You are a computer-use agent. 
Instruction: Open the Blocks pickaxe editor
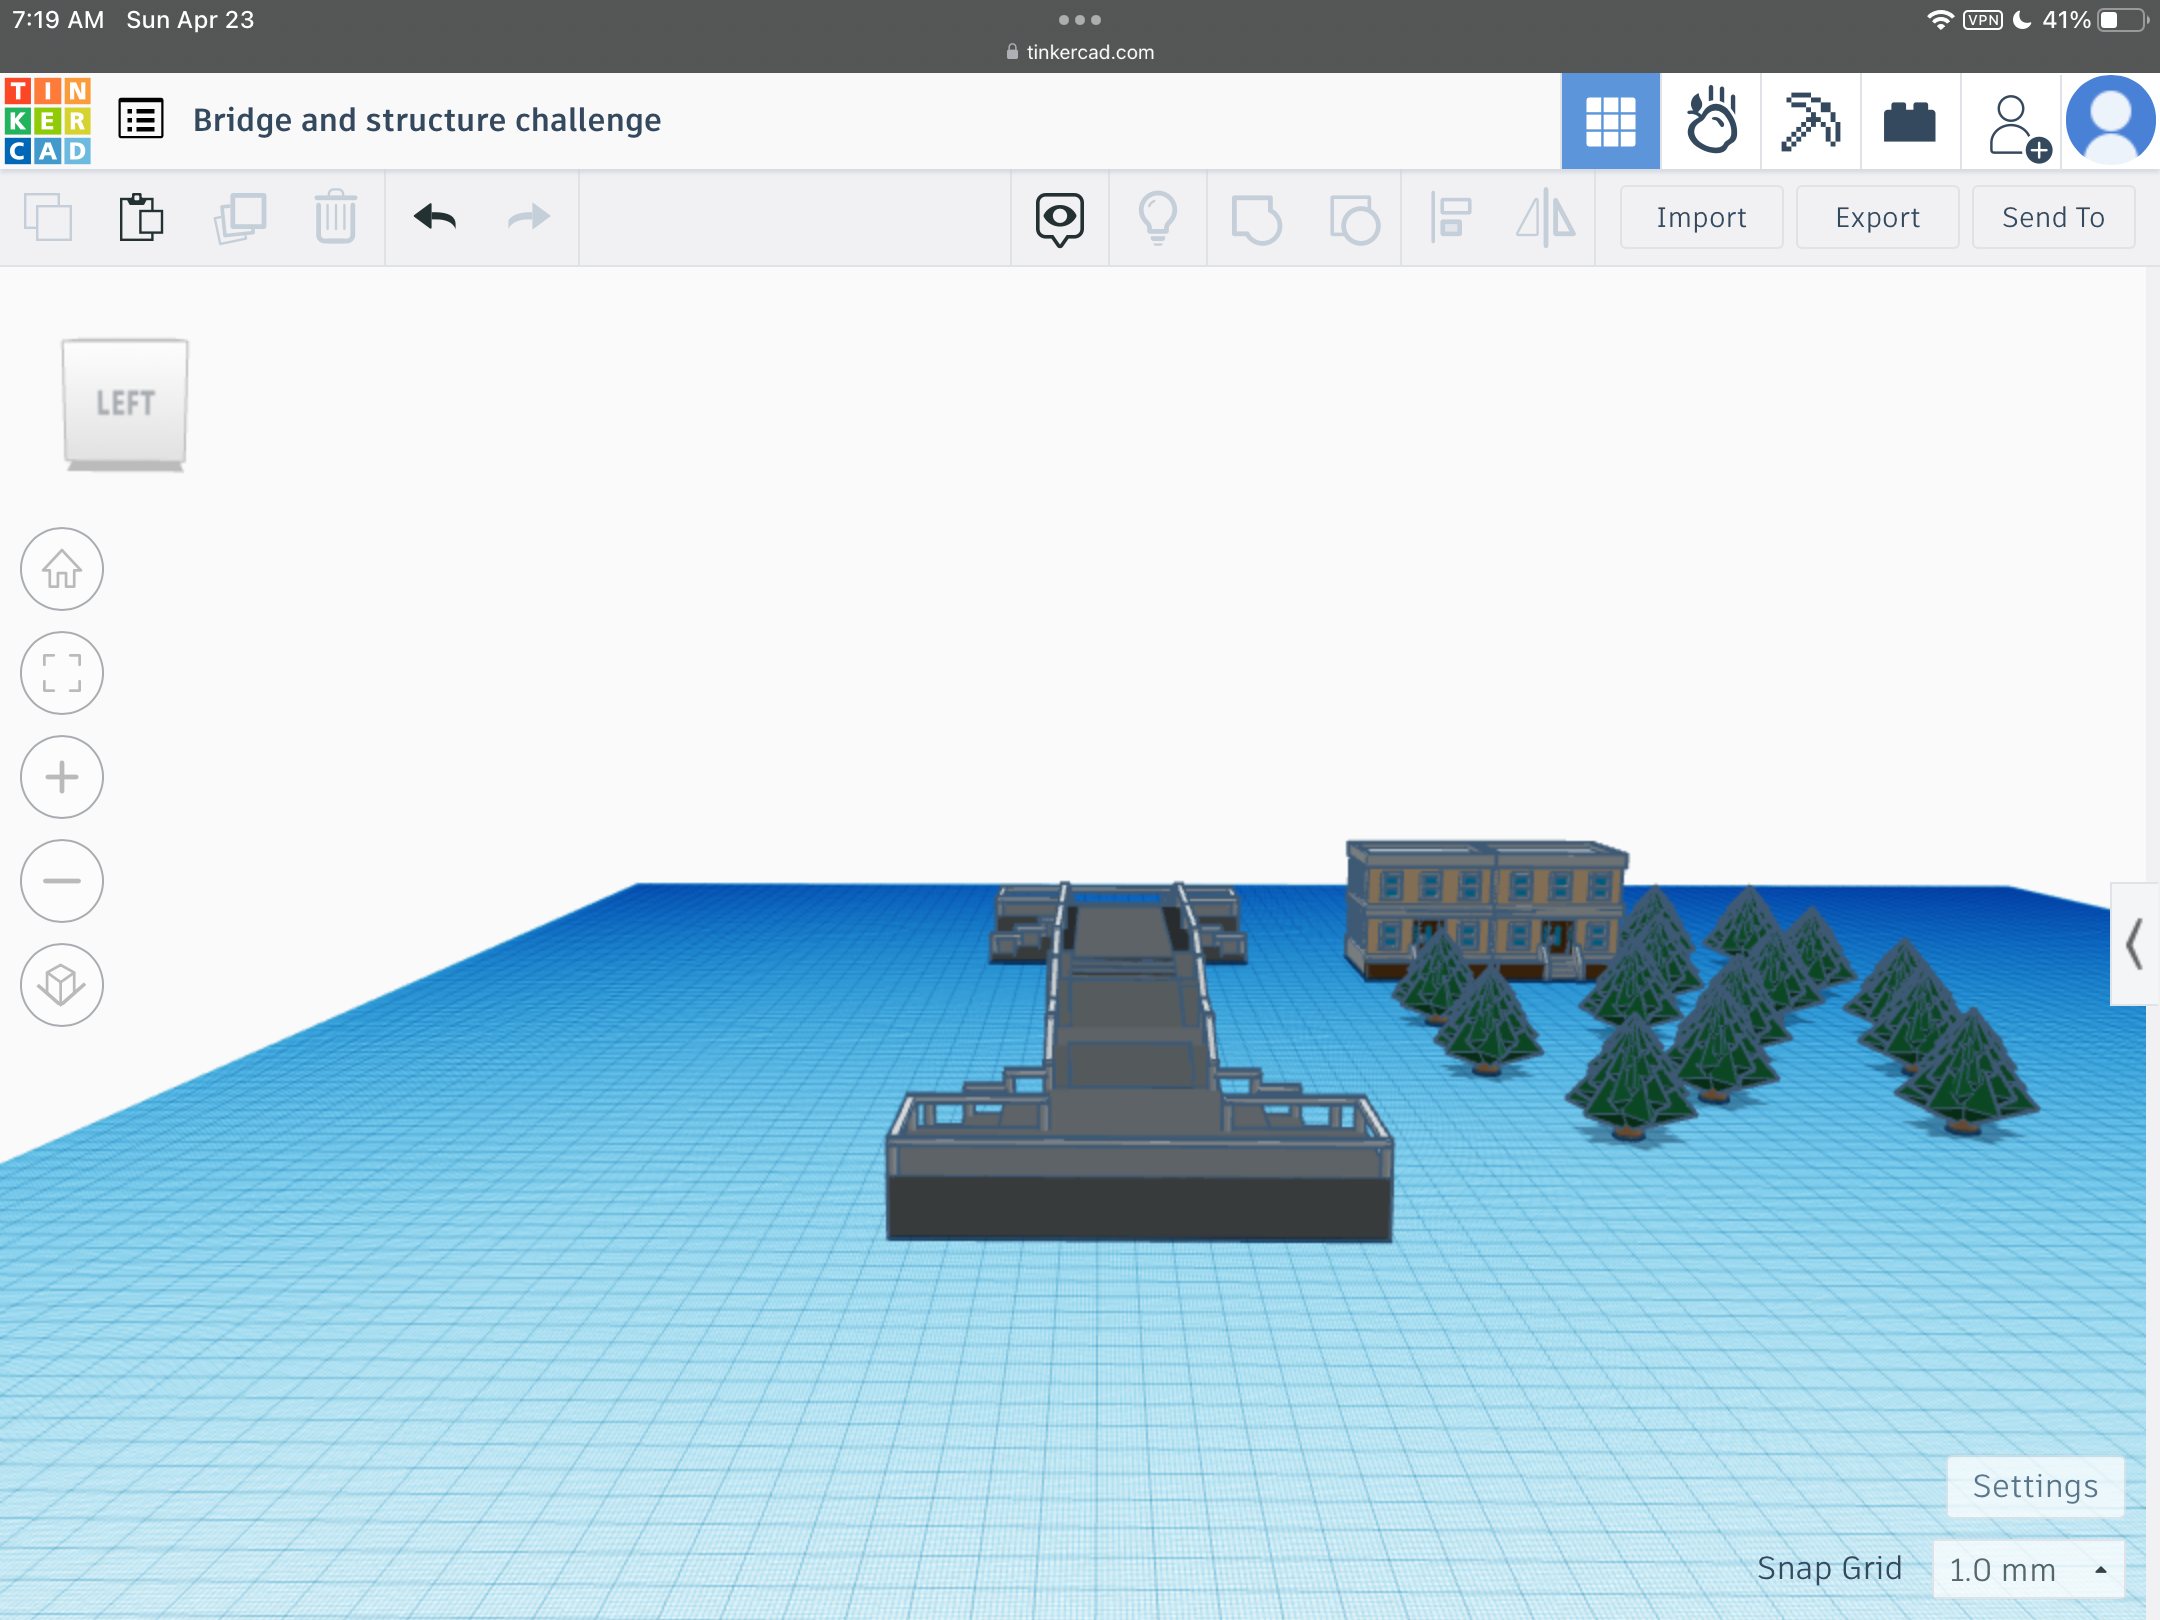point(1810,121)
